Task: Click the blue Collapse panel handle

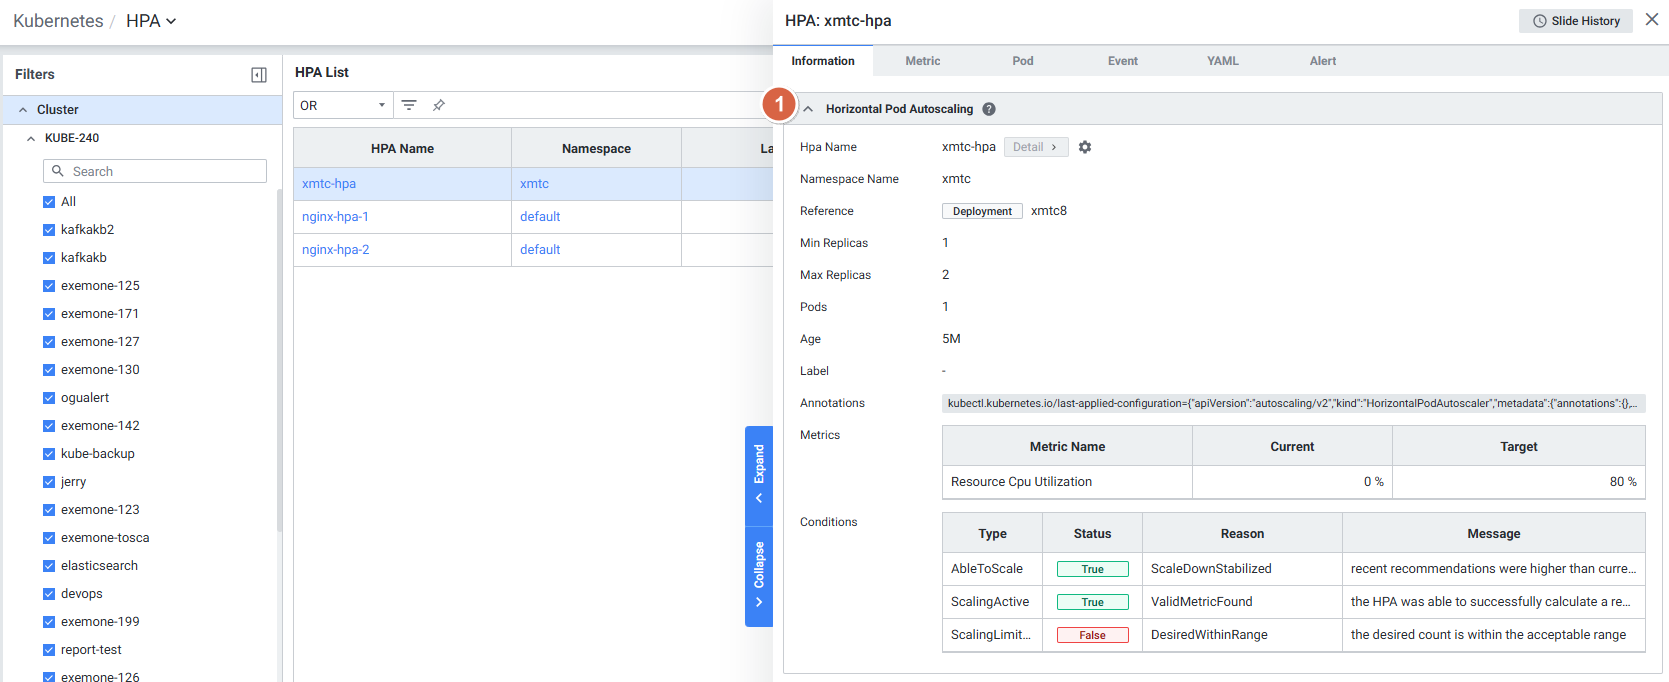Action: coord(759,576)
